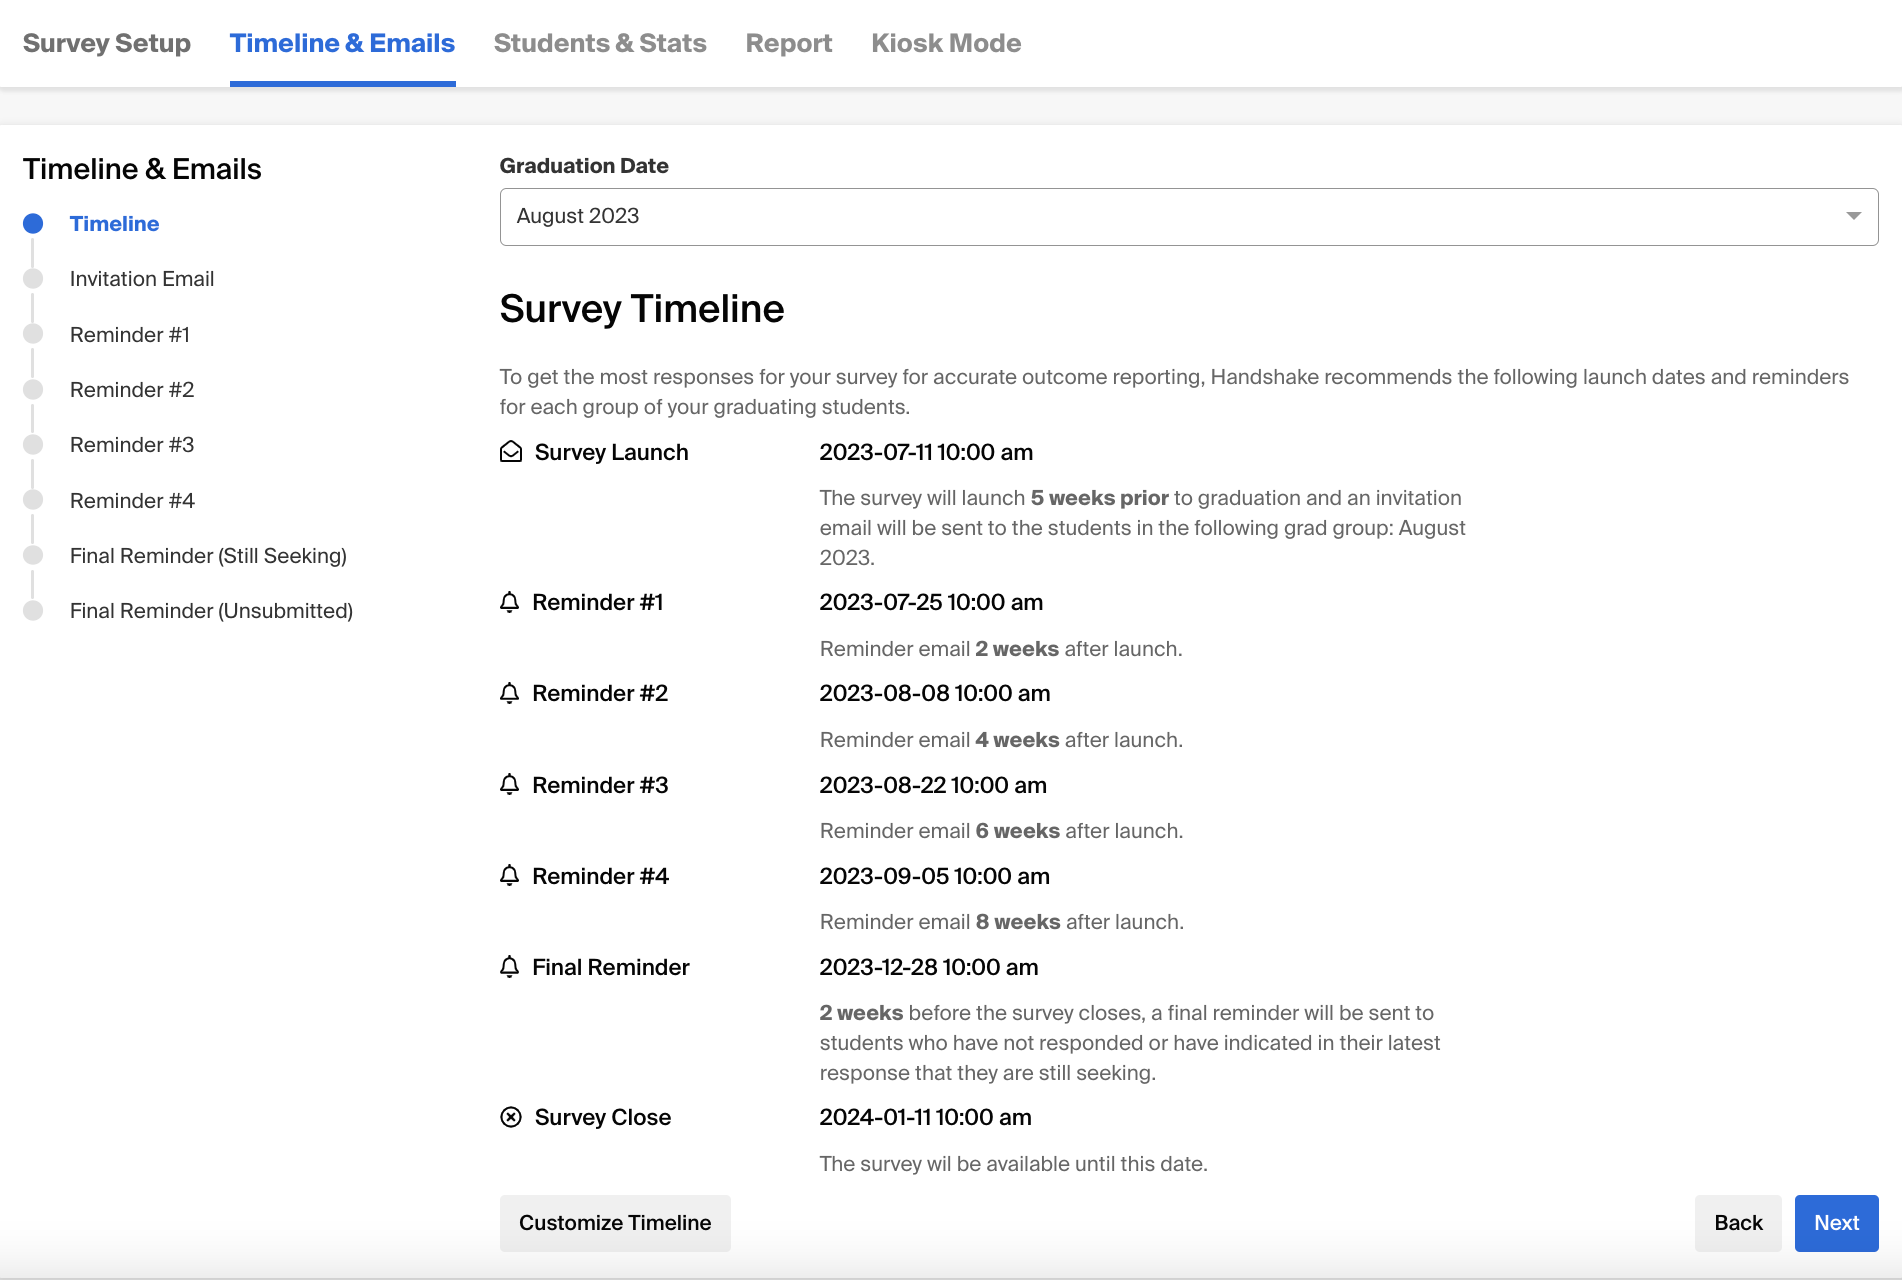This screenshot has height=1280, width=1902.
Task: Click the Survey Launch label in the timeline
Action: click(612, 452)
